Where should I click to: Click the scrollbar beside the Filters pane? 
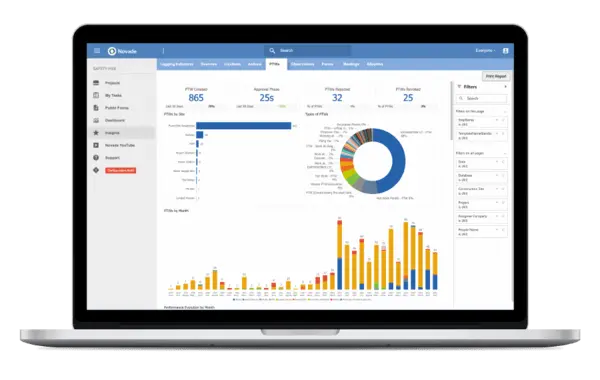(x=452, y=111)
